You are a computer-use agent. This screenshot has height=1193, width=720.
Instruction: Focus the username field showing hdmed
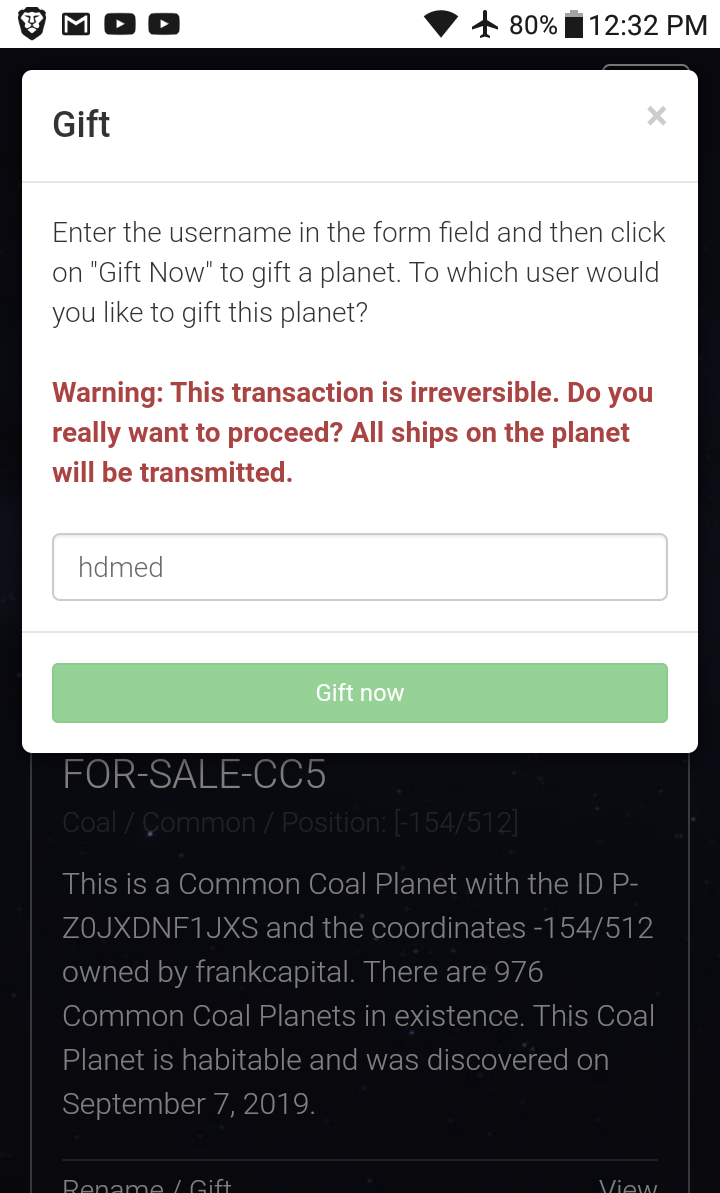tap(360, 567)
